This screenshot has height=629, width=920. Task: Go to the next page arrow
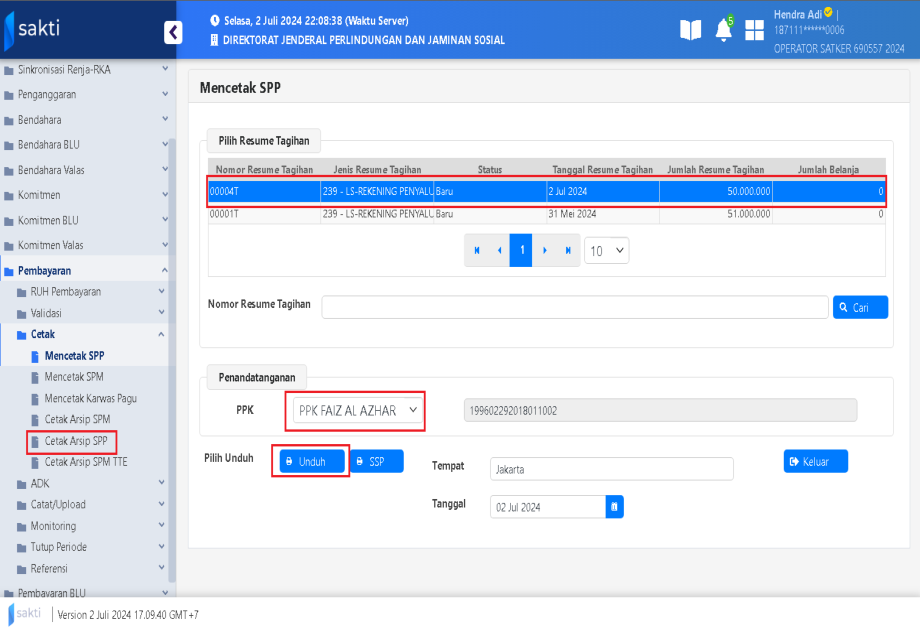[x=545, y=251]
